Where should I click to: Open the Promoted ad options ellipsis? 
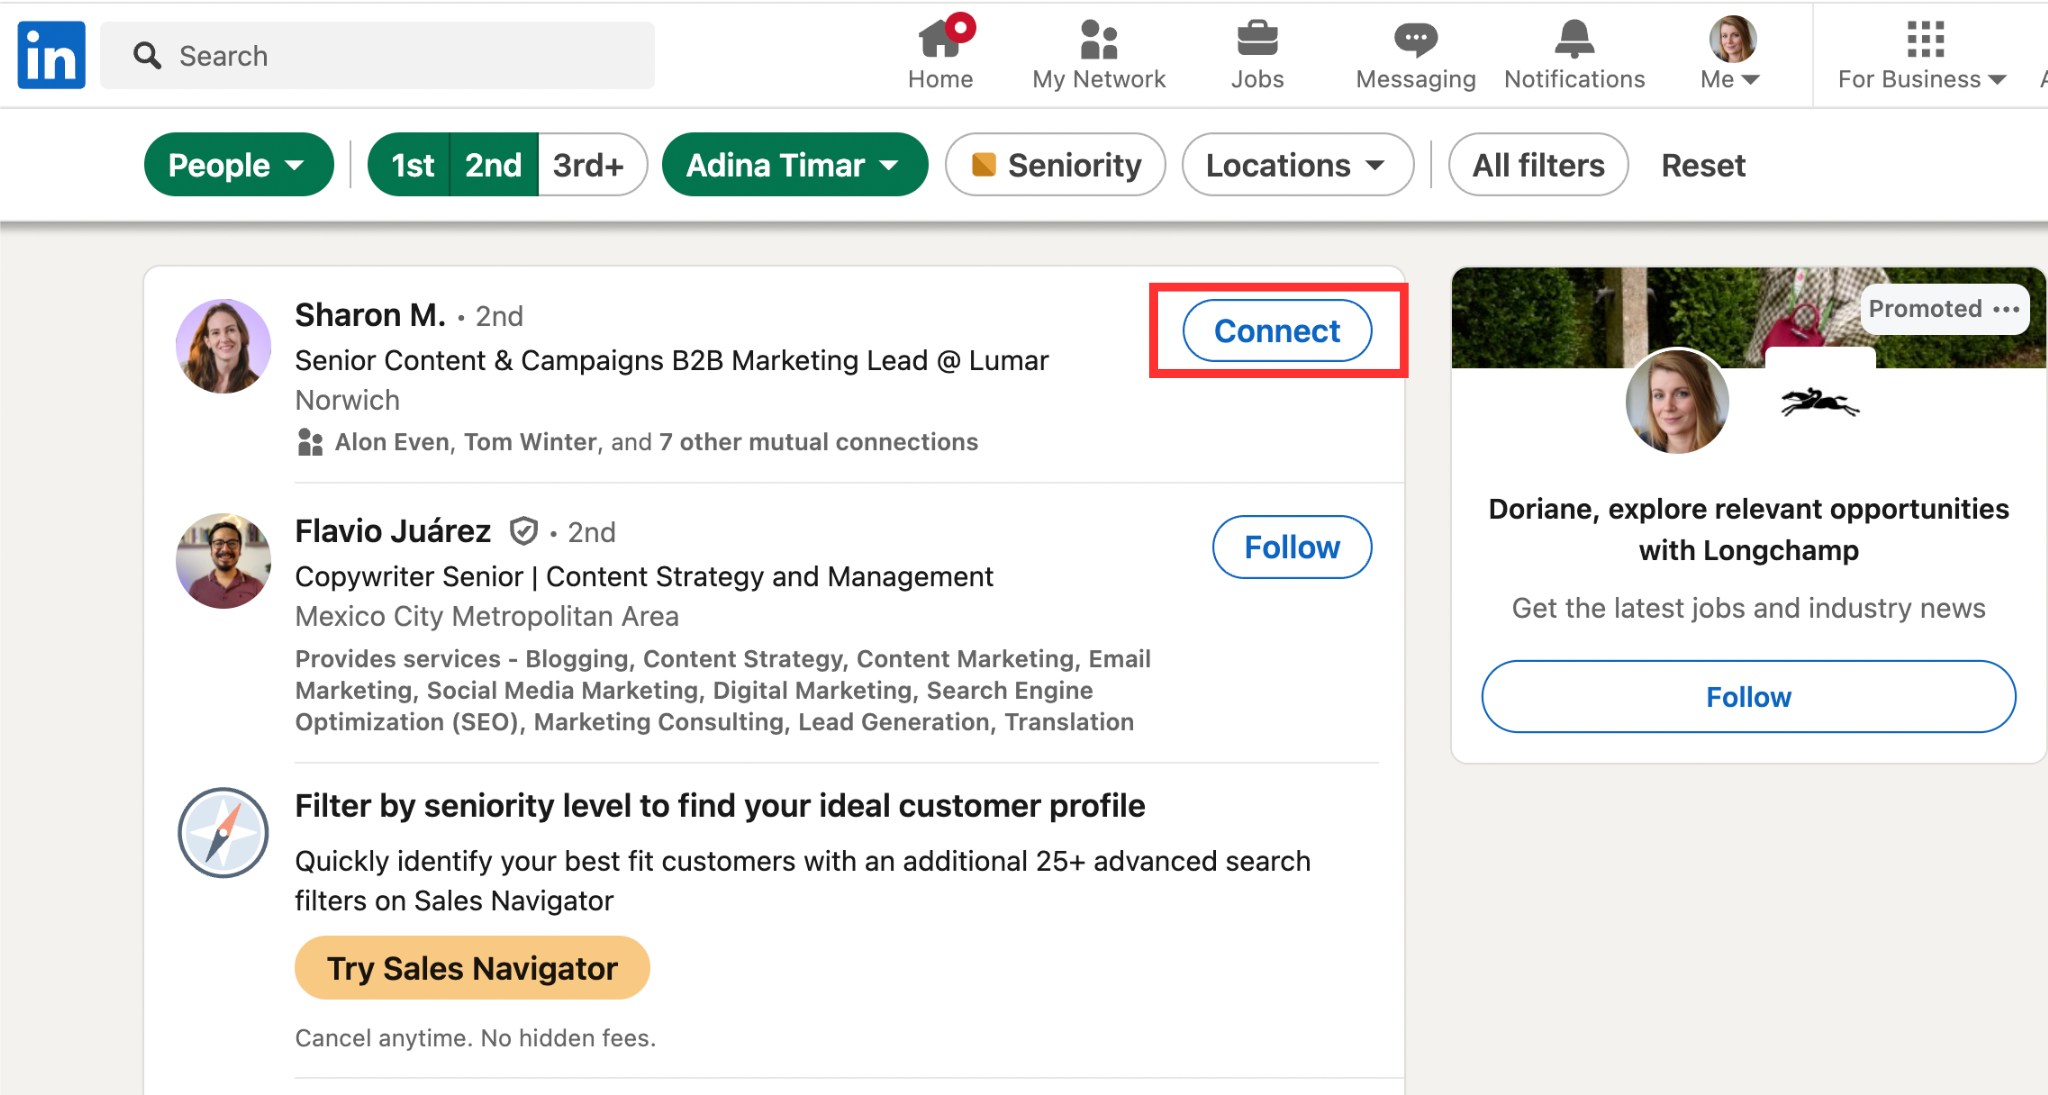coord(2006,309)
